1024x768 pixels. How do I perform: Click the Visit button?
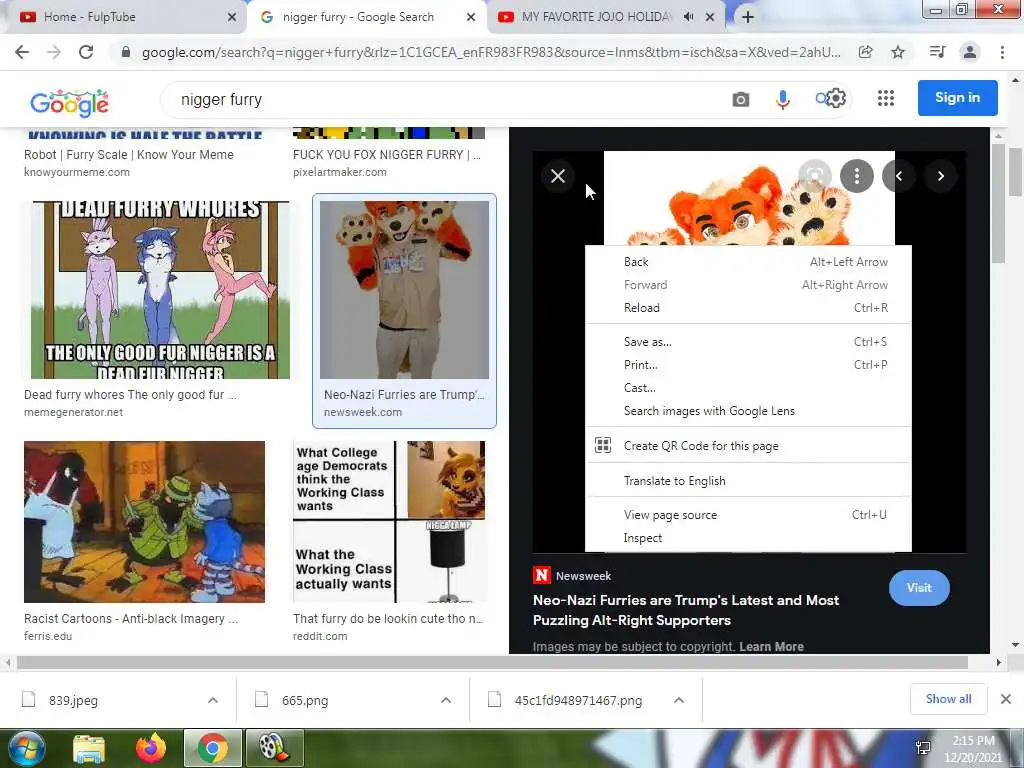click(x=919, y=587)
